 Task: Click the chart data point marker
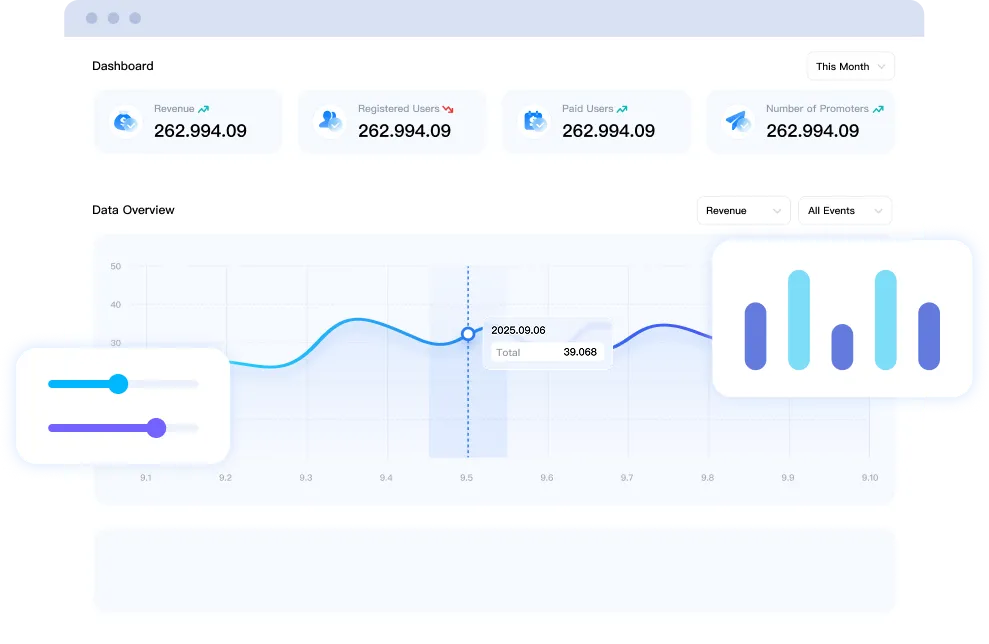click(x=467, y=333)
